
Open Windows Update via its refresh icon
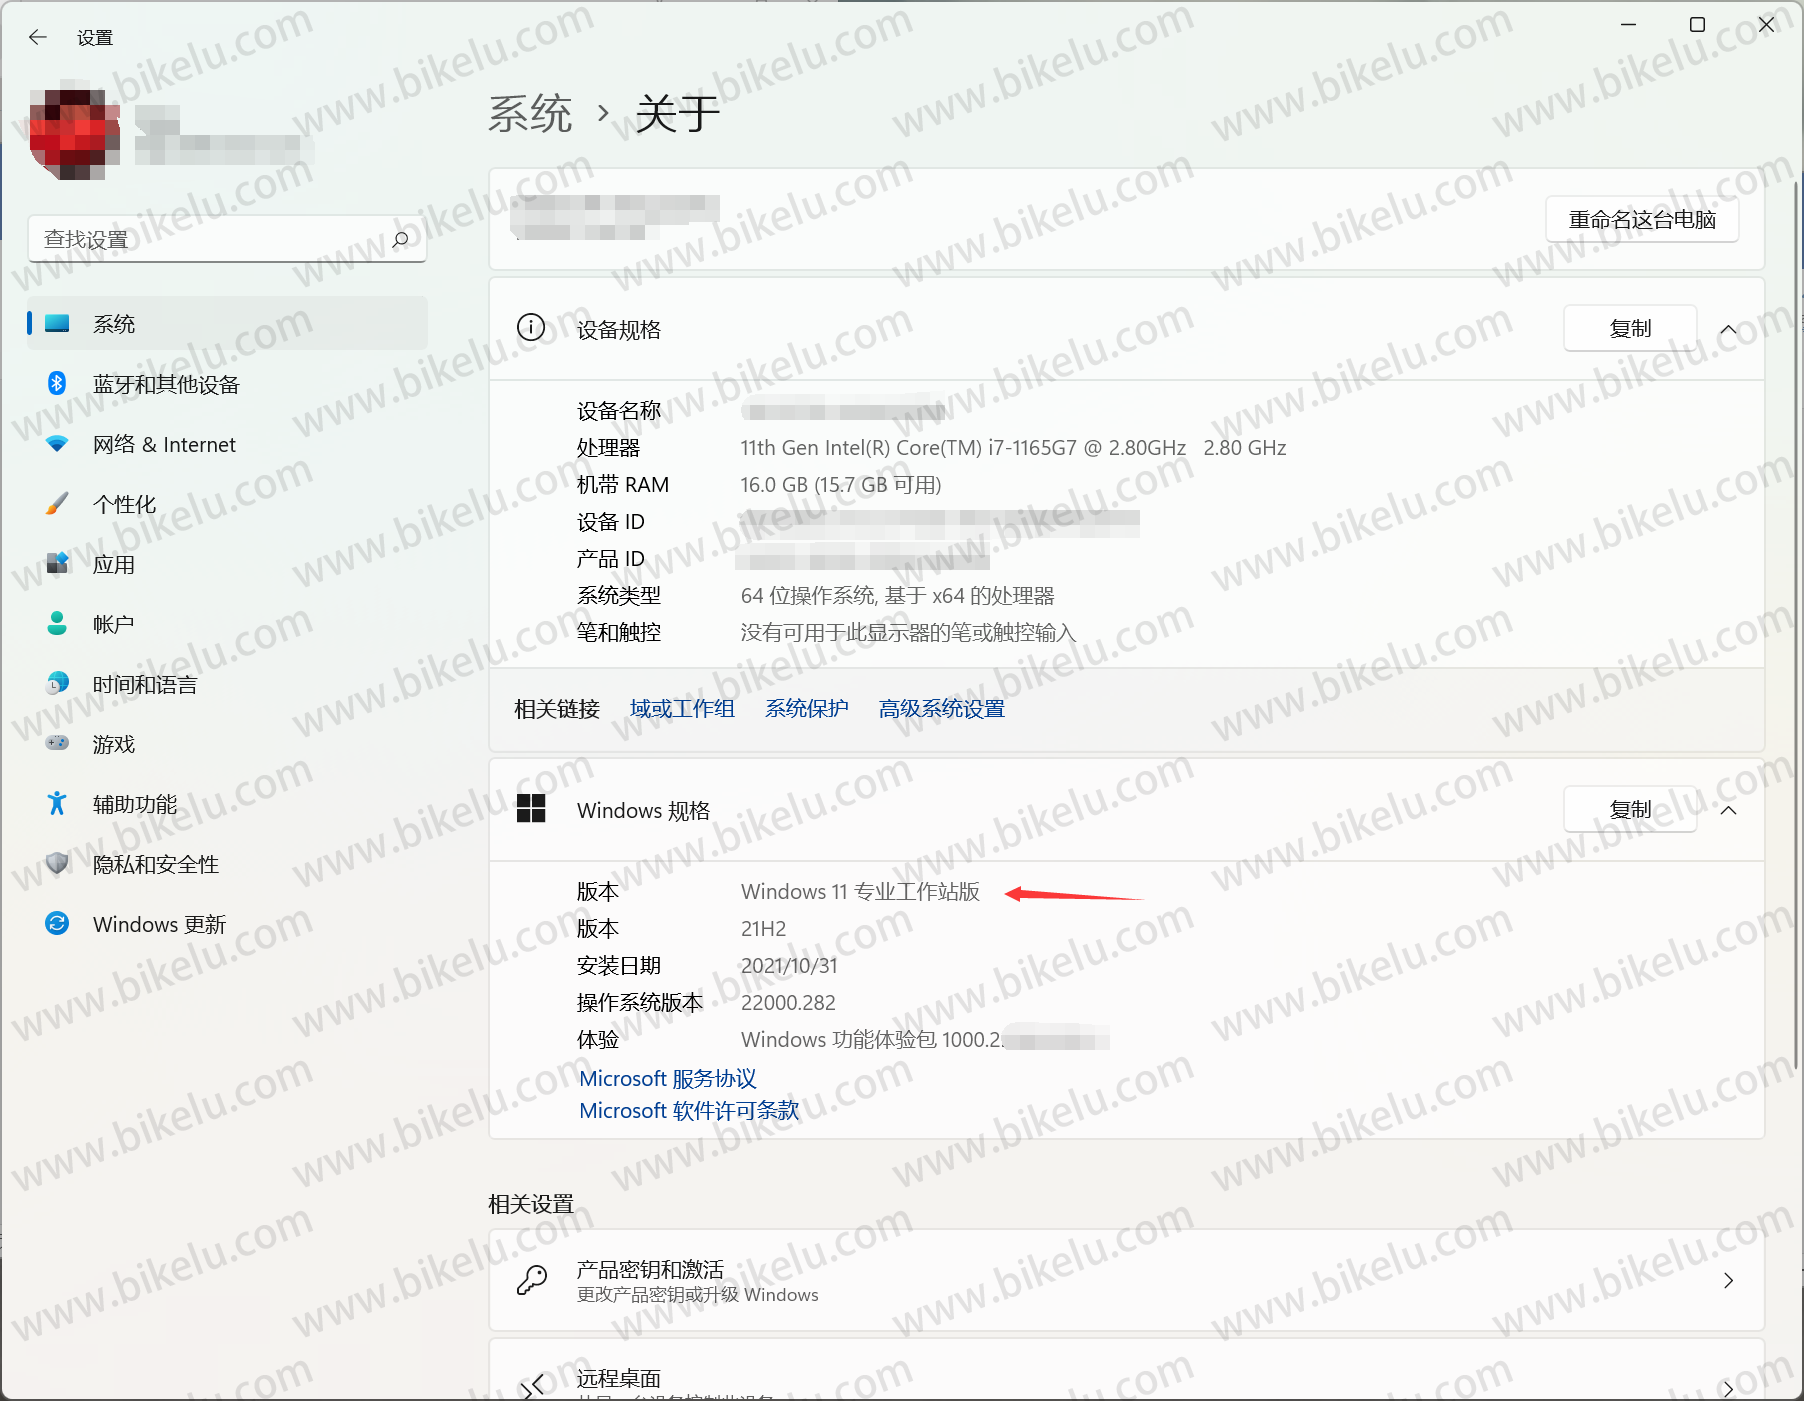57,924
